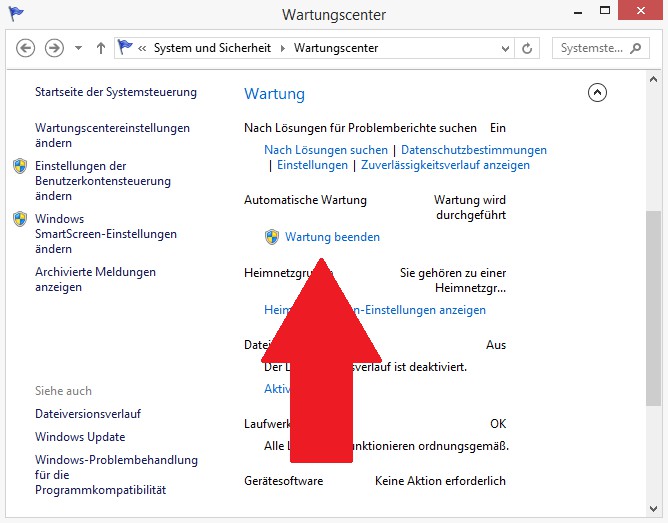The width and height of the screenshot is (668, 523).
Task: Click the up one level arrow
Action: point(101,48)
